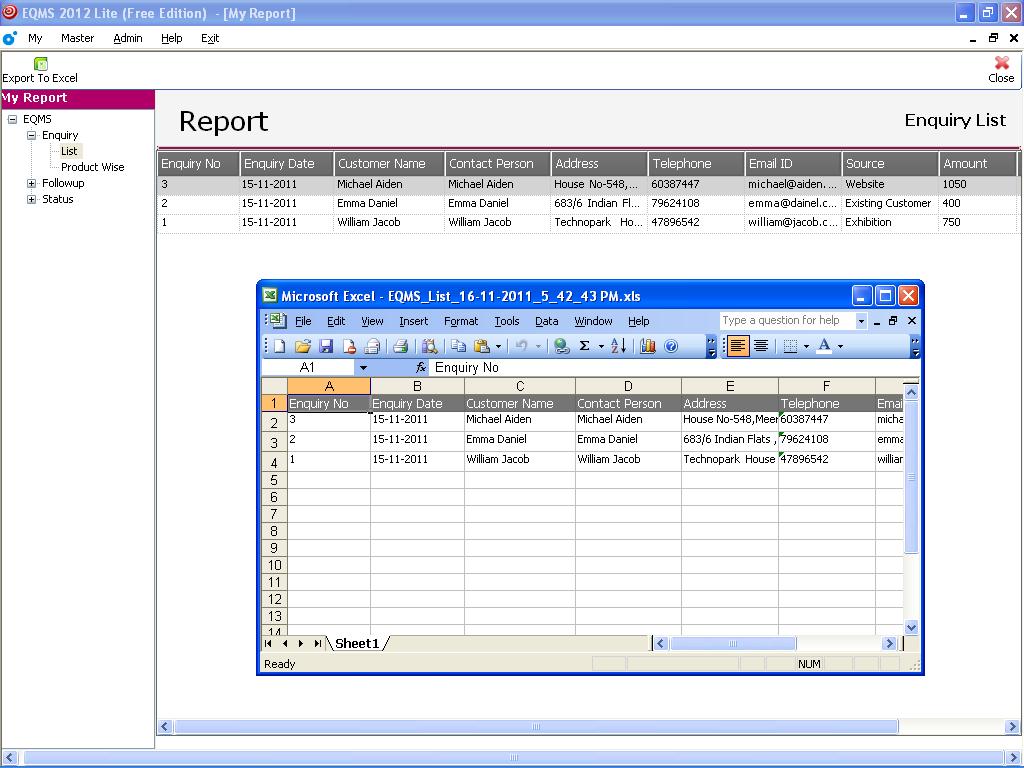The width and height of the screenshot is (1024, 768).
Task: Click the Excel Help question-mark icon
Action: pyautogui.click(x=671, y=346)
